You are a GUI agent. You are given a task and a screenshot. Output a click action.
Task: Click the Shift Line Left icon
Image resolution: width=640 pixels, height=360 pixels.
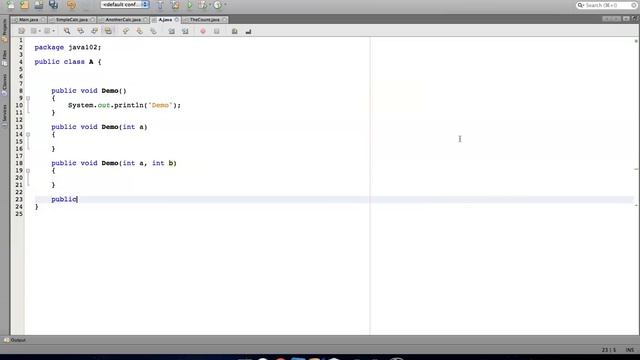[171, 31]
